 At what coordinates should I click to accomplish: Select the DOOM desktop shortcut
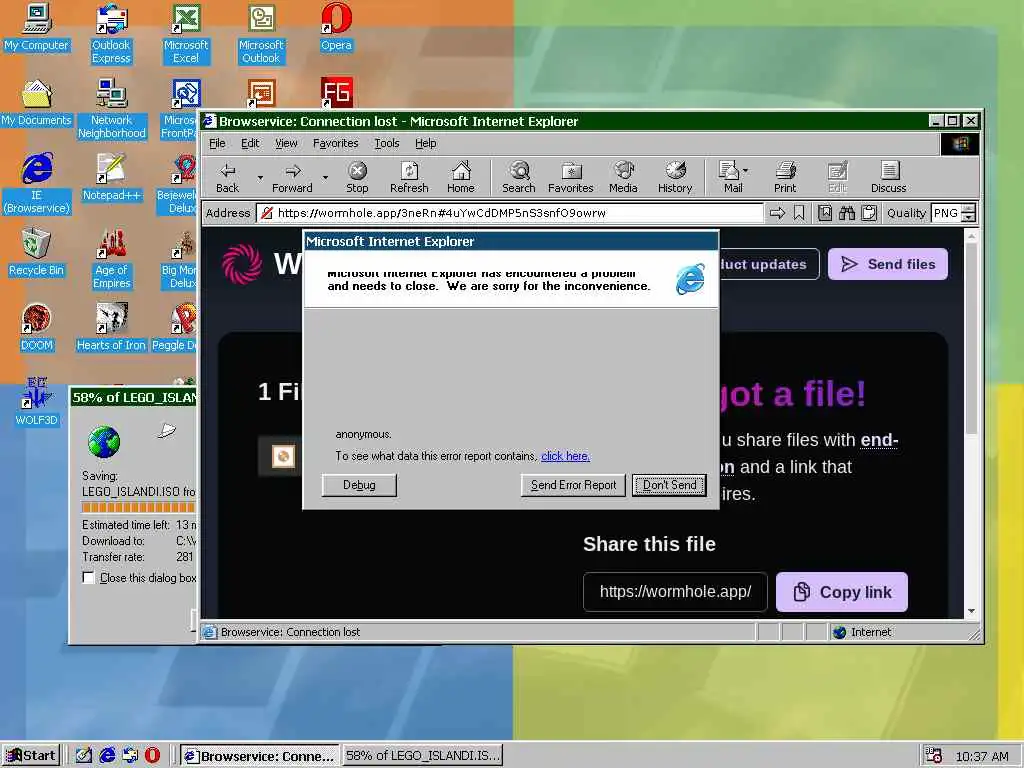click(36, 327)
